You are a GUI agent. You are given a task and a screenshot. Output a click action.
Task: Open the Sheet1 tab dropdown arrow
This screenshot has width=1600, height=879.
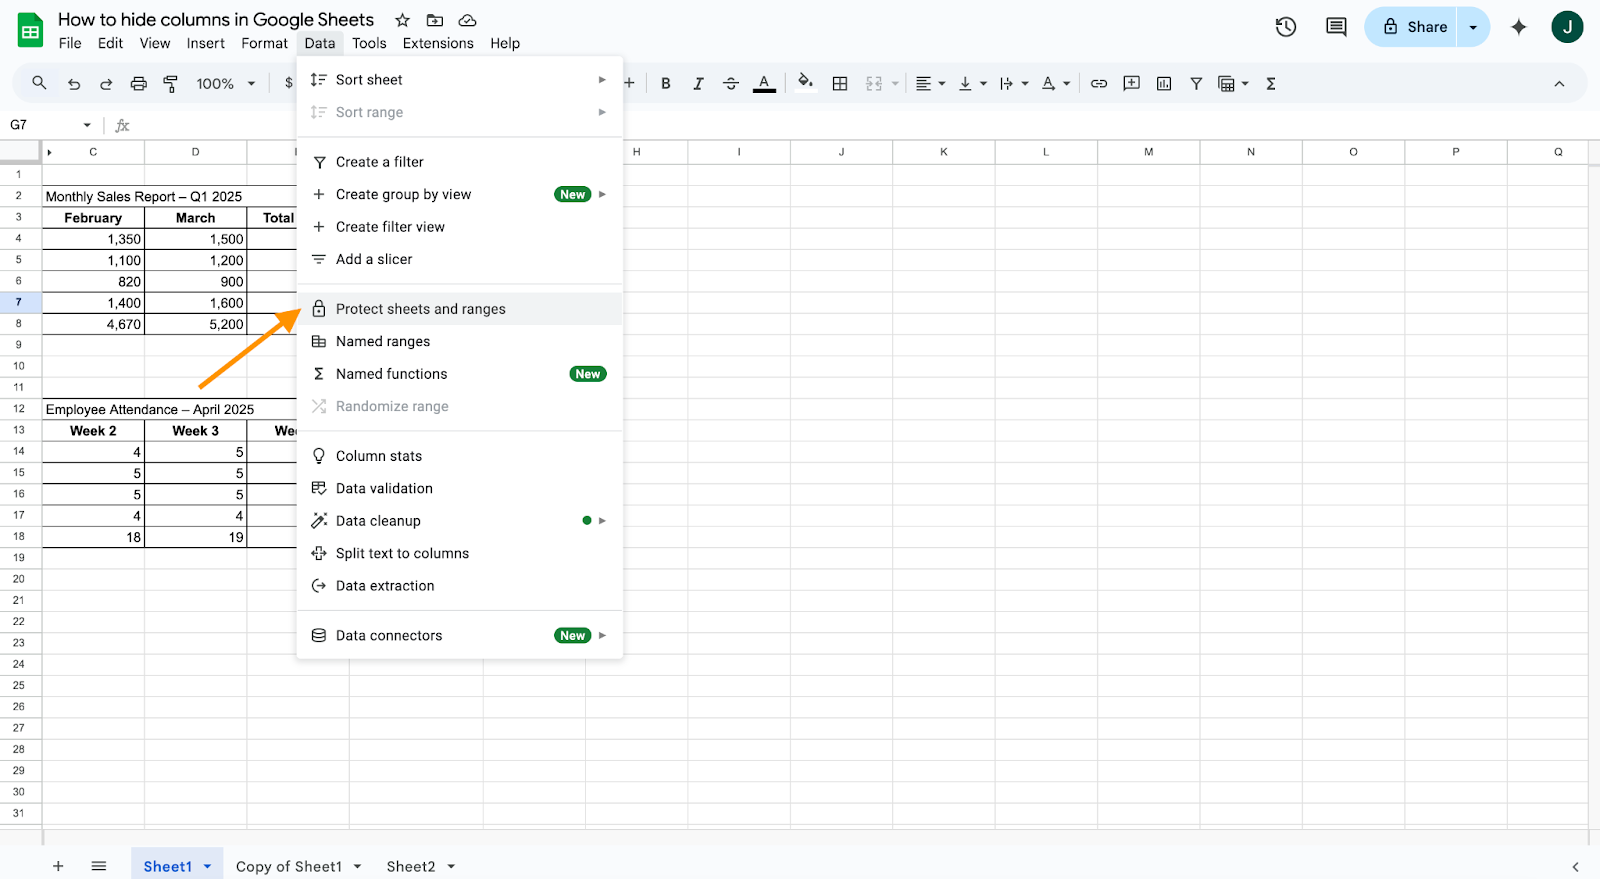pos(207,866)
